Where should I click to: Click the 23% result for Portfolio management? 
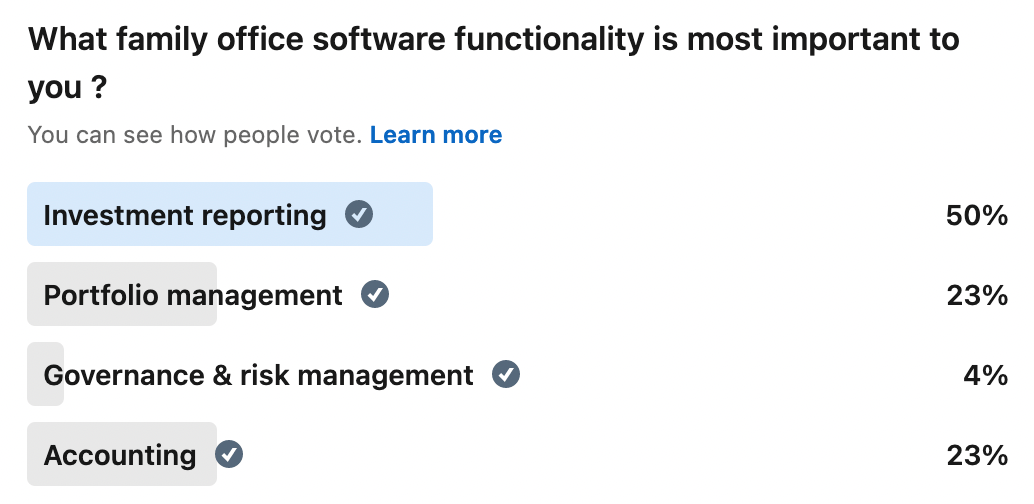coord(977,295)
